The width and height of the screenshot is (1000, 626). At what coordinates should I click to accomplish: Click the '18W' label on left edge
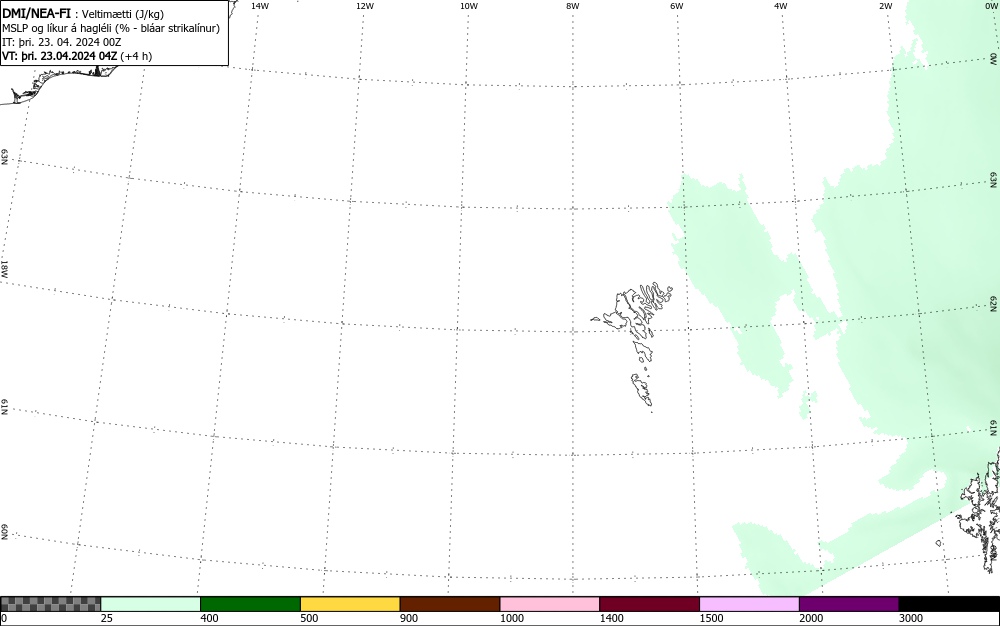4,268
